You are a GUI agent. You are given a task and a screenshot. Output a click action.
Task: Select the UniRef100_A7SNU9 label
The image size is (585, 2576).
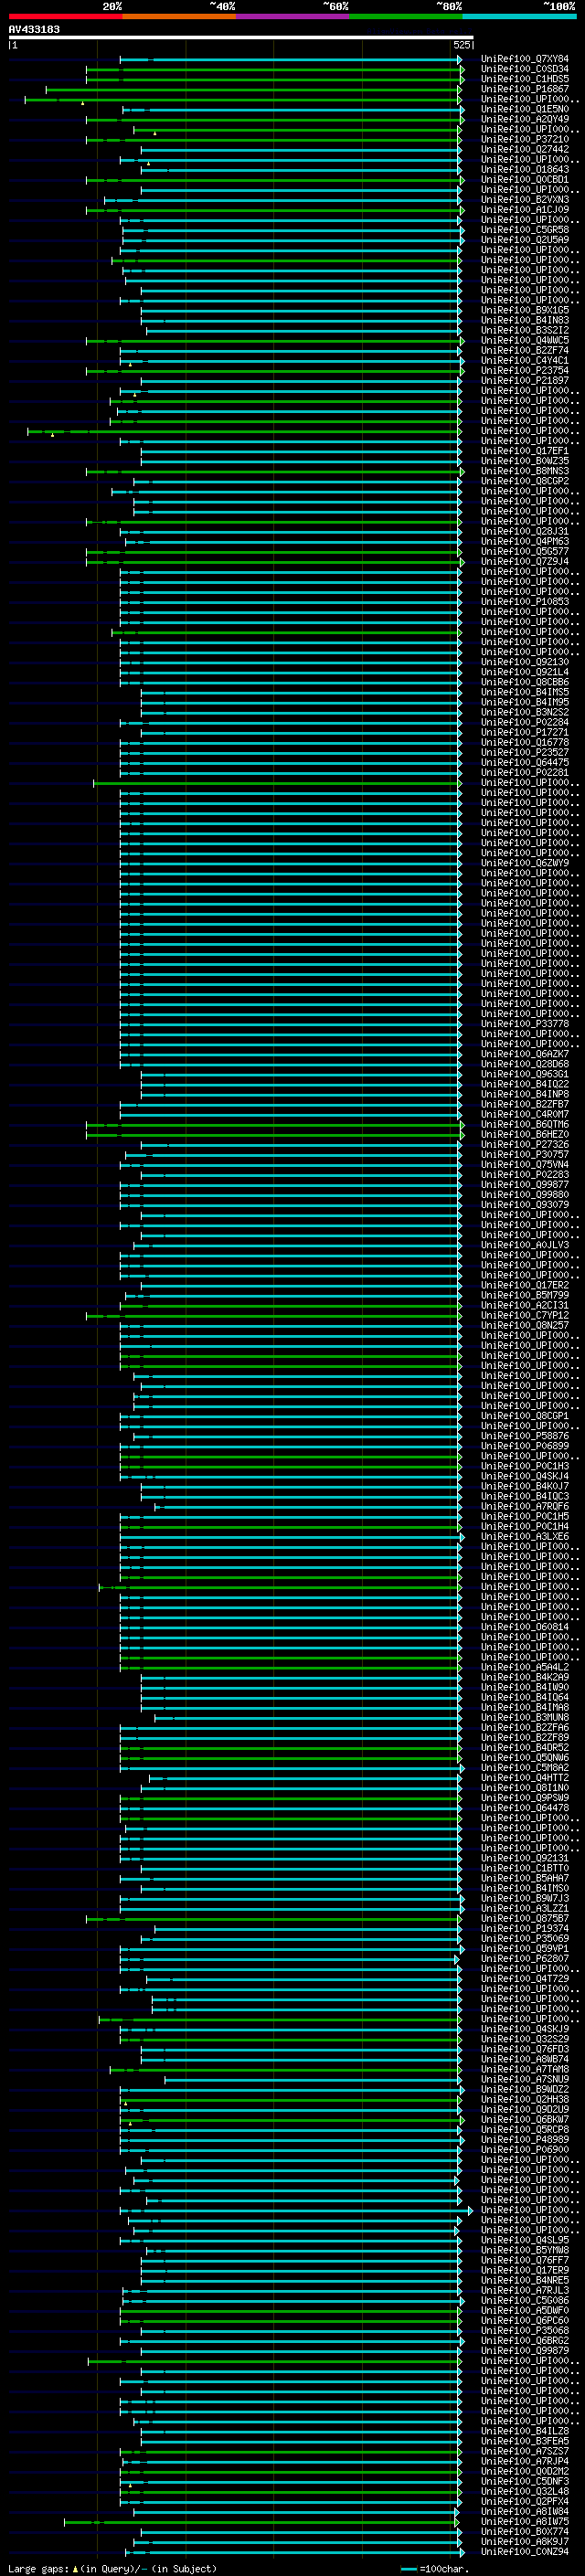525,2079
